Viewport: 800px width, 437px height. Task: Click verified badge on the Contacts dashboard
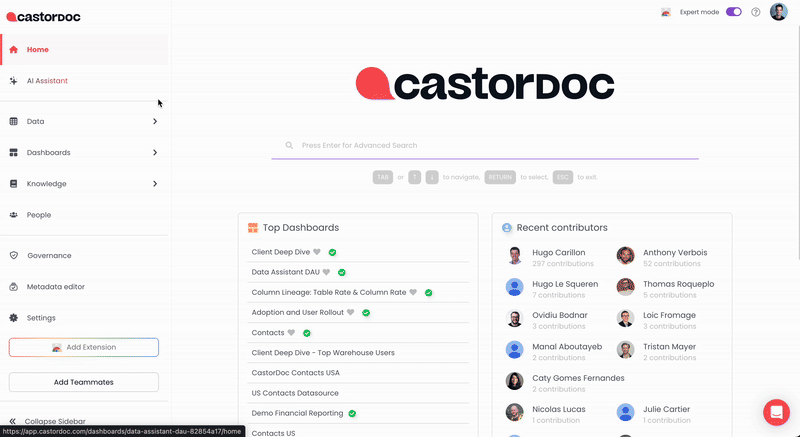307,333
